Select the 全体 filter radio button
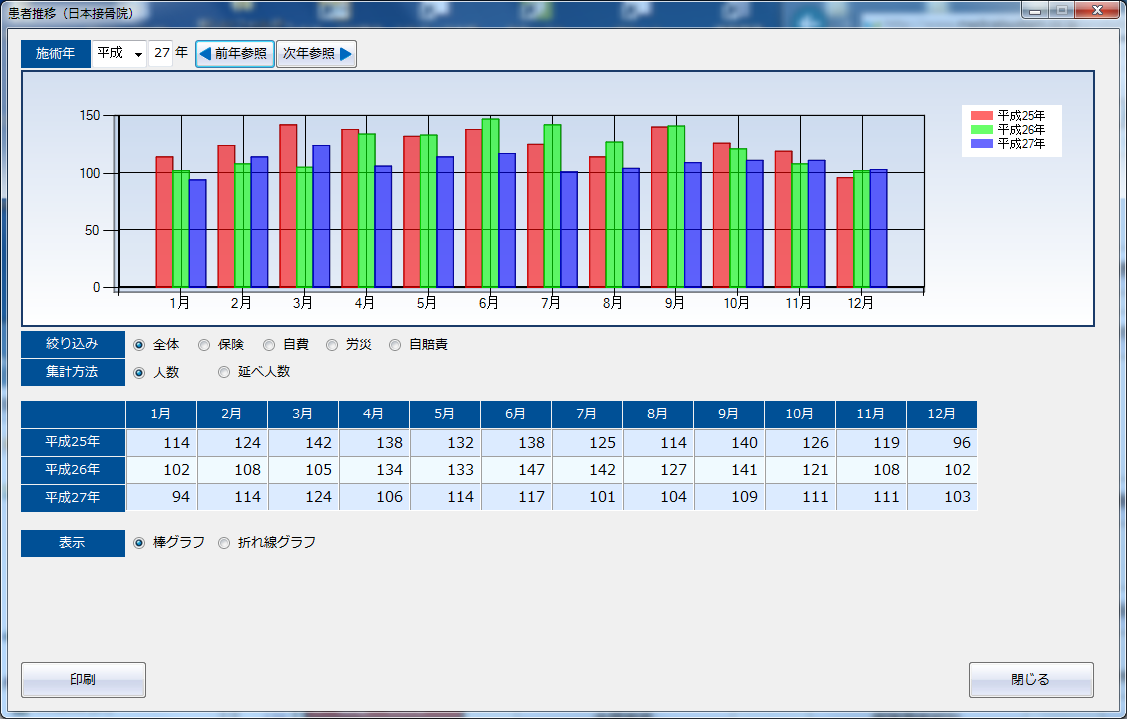Screen dimensions: 1127x719 tap(140, 345)
